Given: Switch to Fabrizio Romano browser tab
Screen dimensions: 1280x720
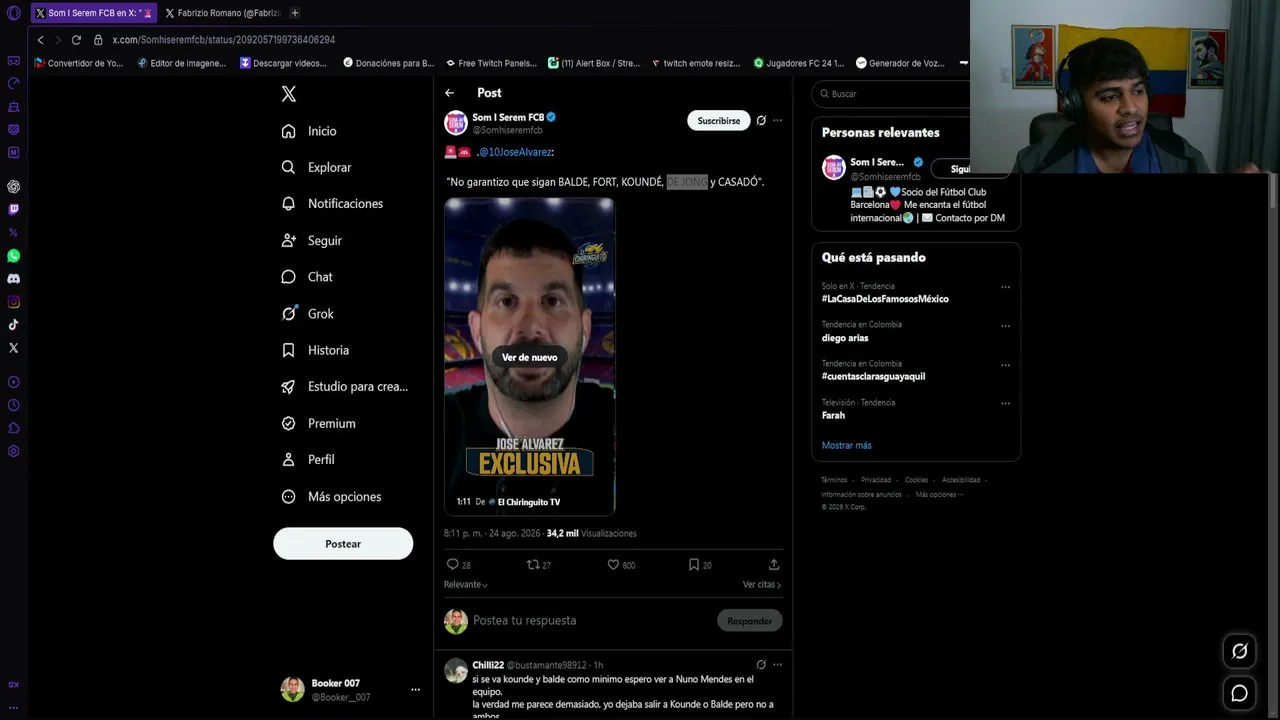Looking at the screenshot, I should pyautogui.click(x=221, y=13).
